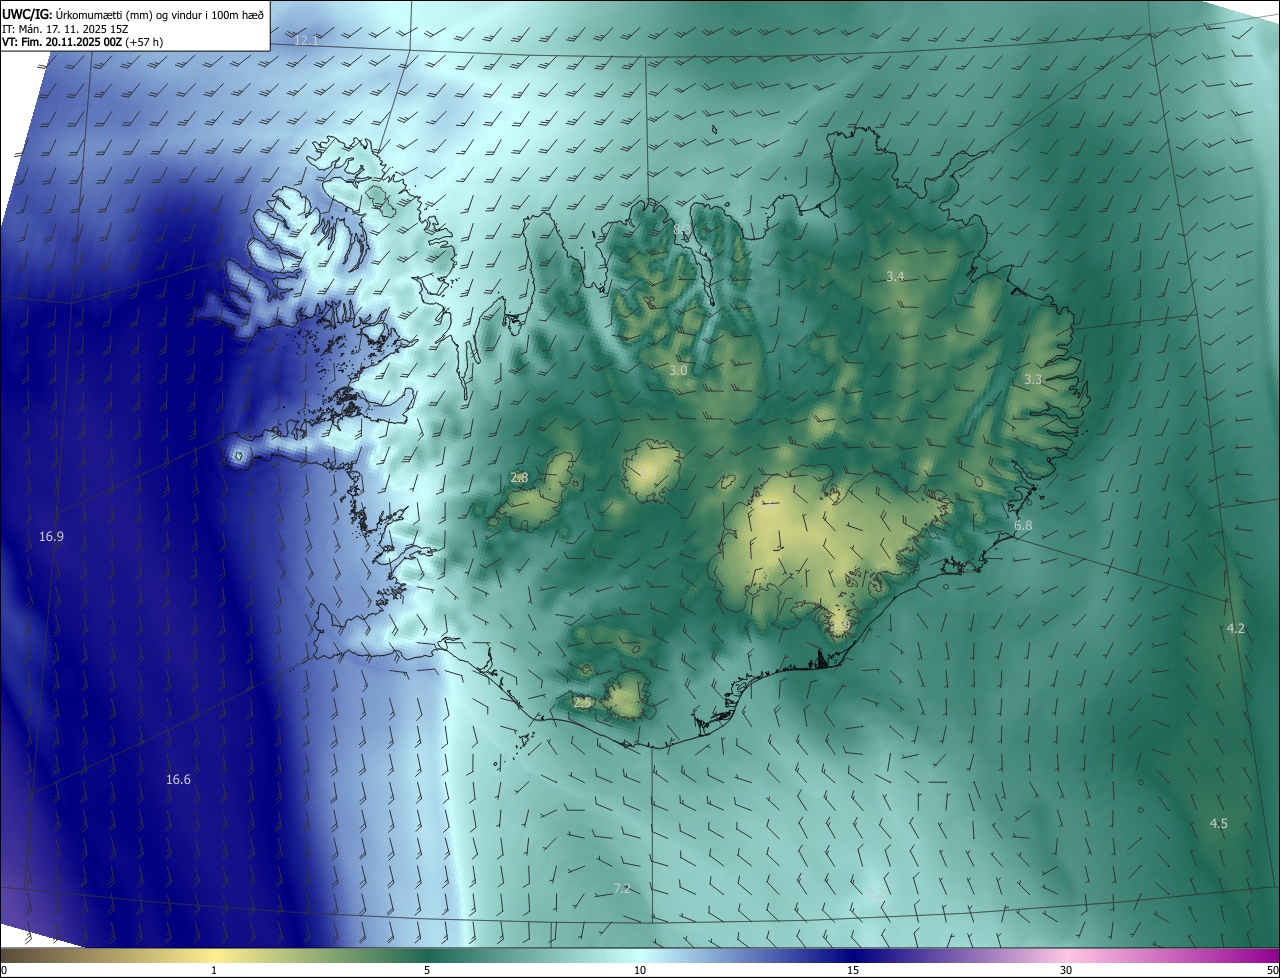Click the faint 9.2 value label
This screenshot has height=978, width=1280.
(x=875, y=893)
